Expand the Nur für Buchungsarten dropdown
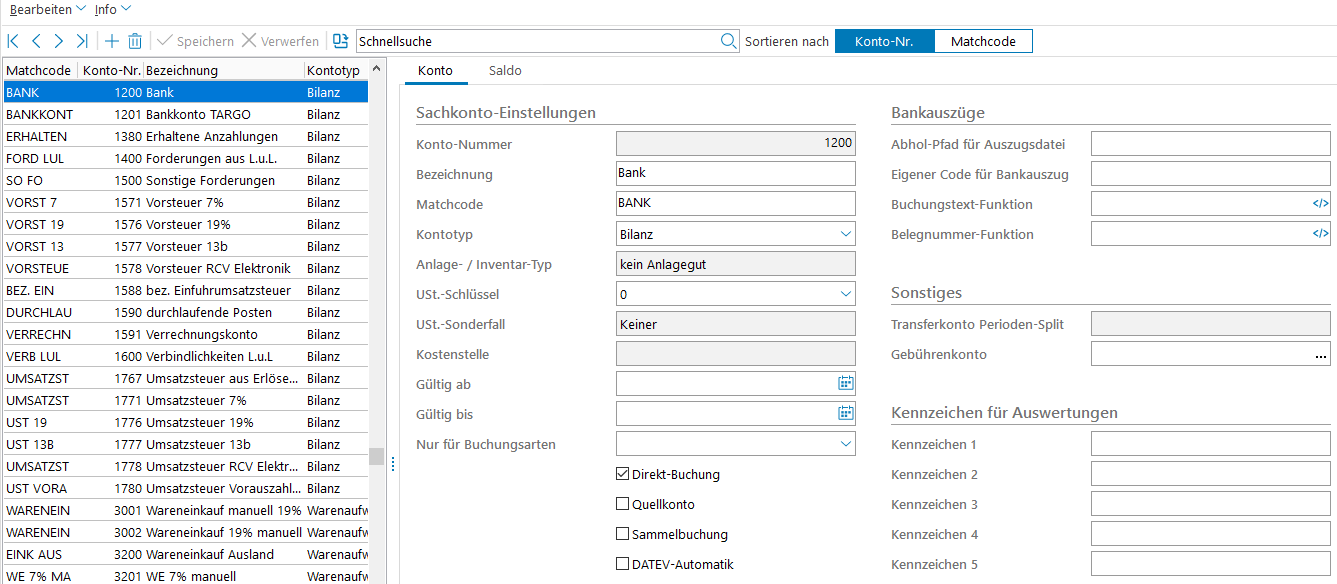The height and width of the screenshot is (584, 1337). point(845,444)
